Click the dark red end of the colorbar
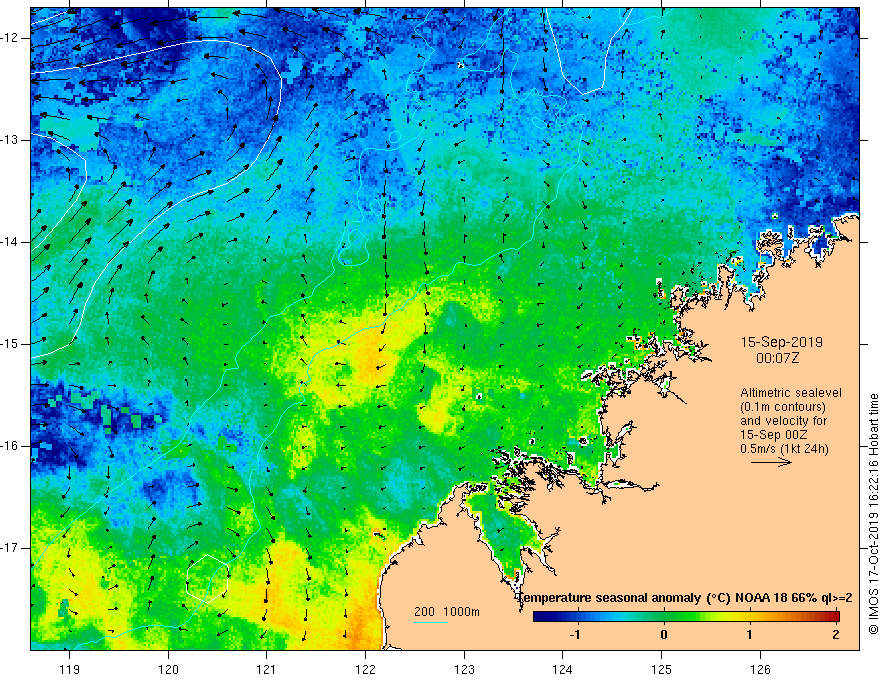 (x=835, y=617)
